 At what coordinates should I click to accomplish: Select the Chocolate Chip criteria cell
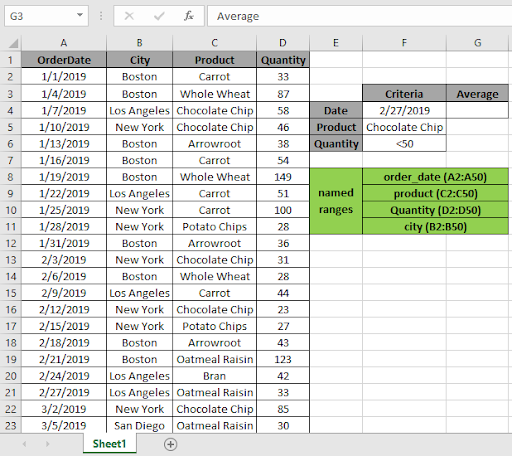tap(404, 127)
